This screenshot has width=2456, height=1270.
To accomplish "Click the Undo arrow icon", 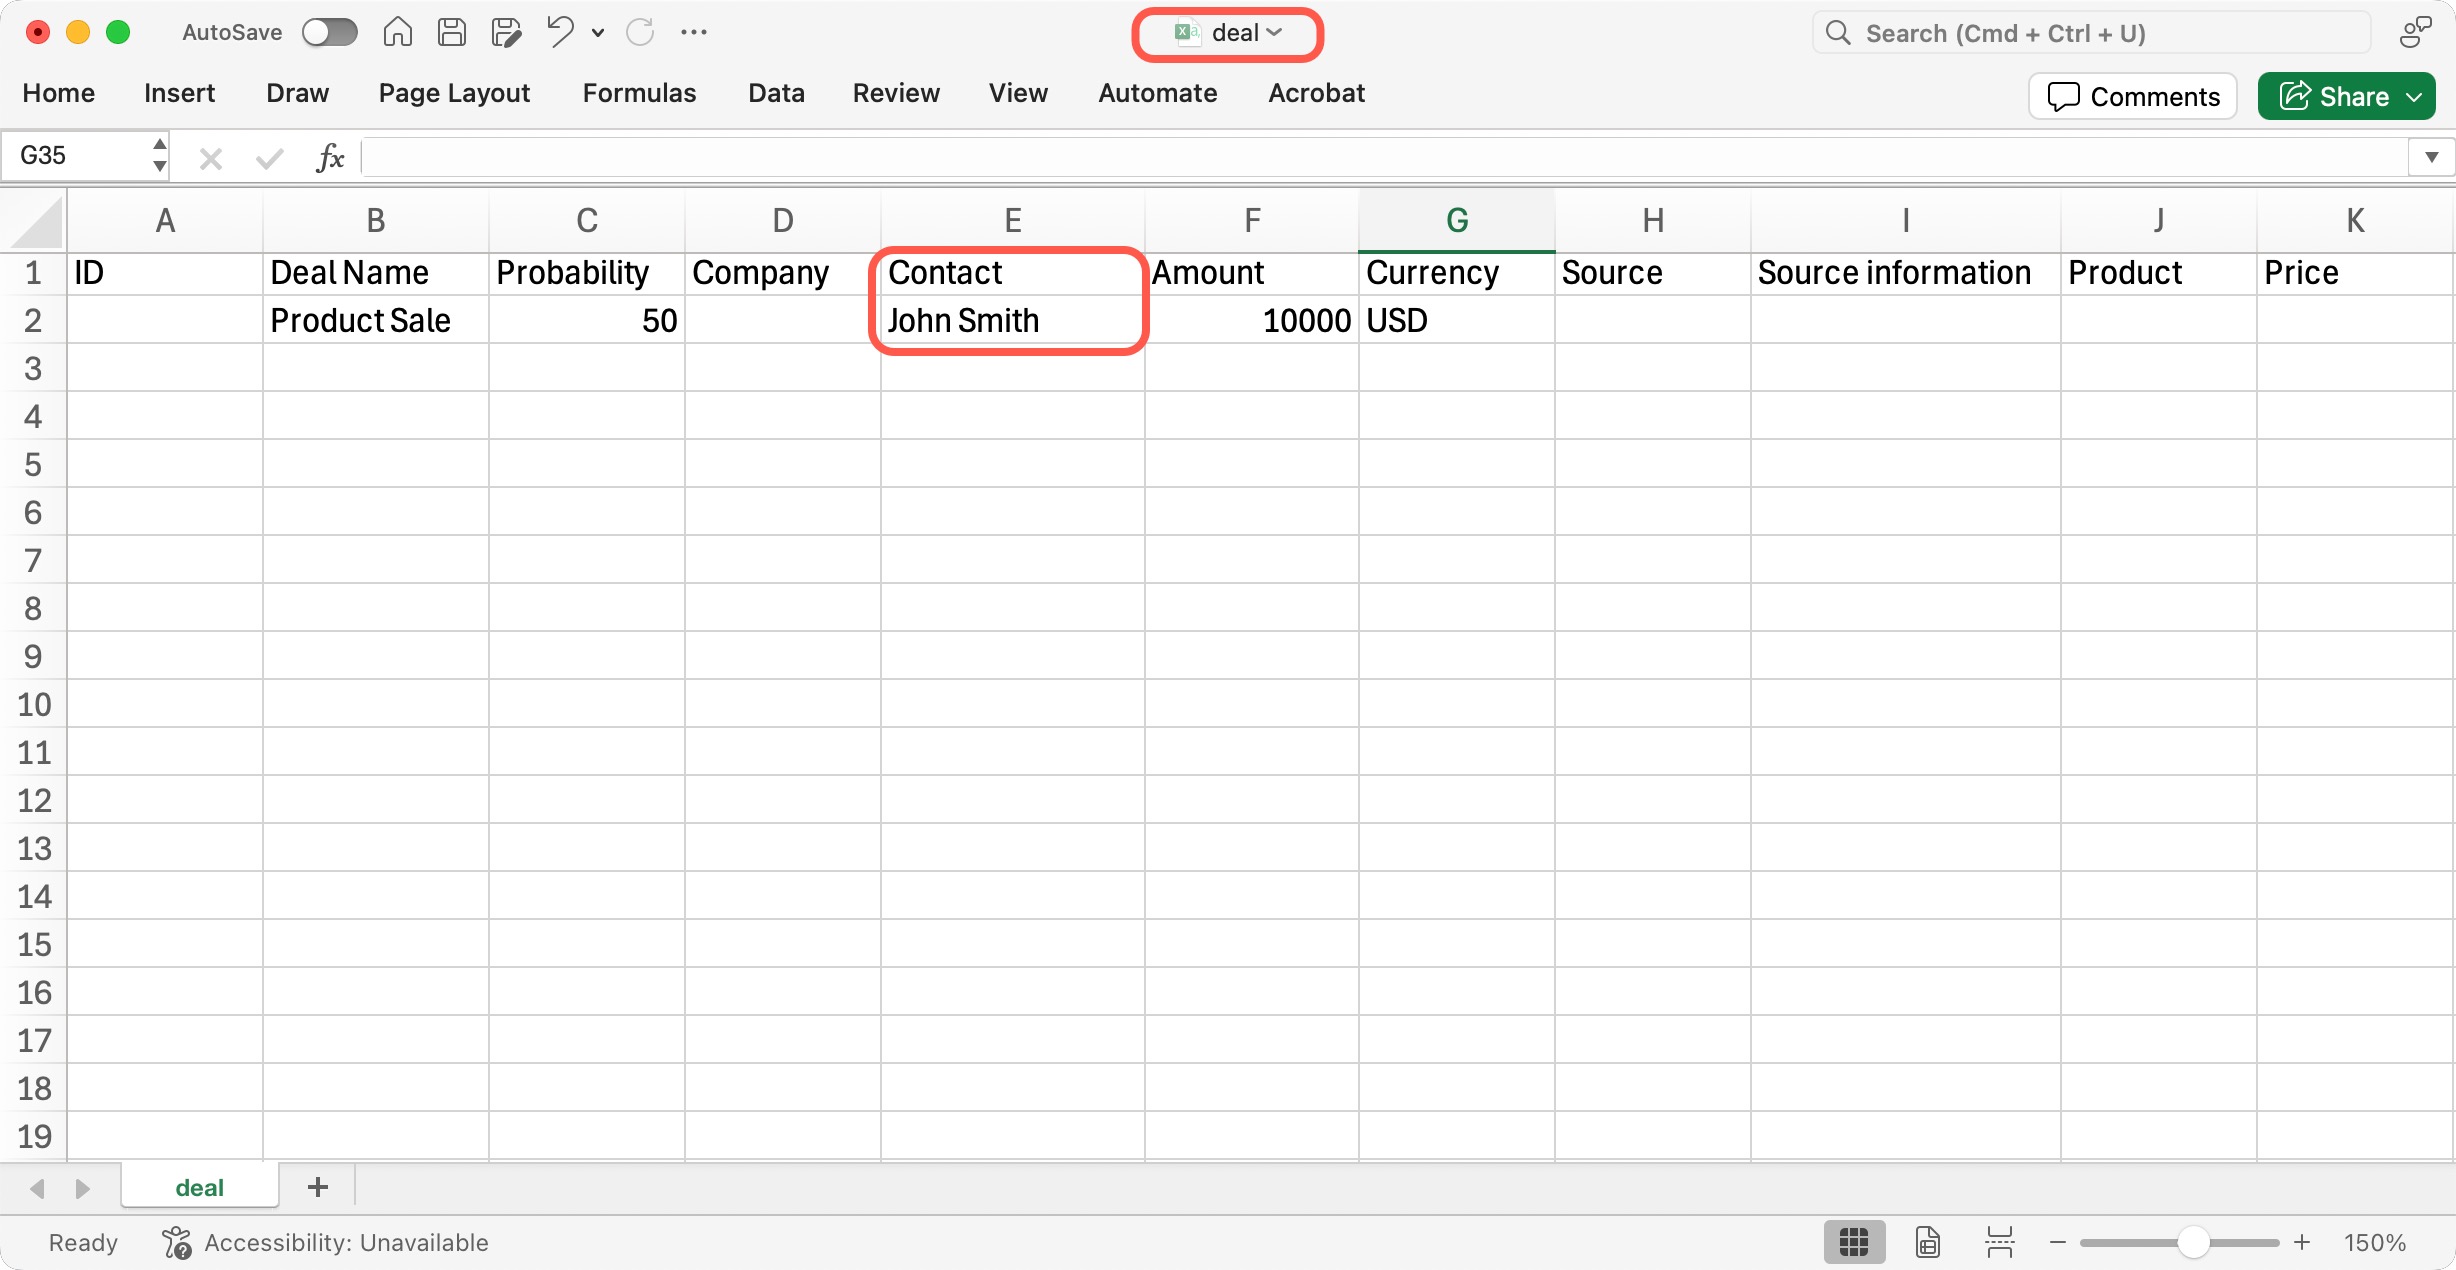I will point(560,33).
